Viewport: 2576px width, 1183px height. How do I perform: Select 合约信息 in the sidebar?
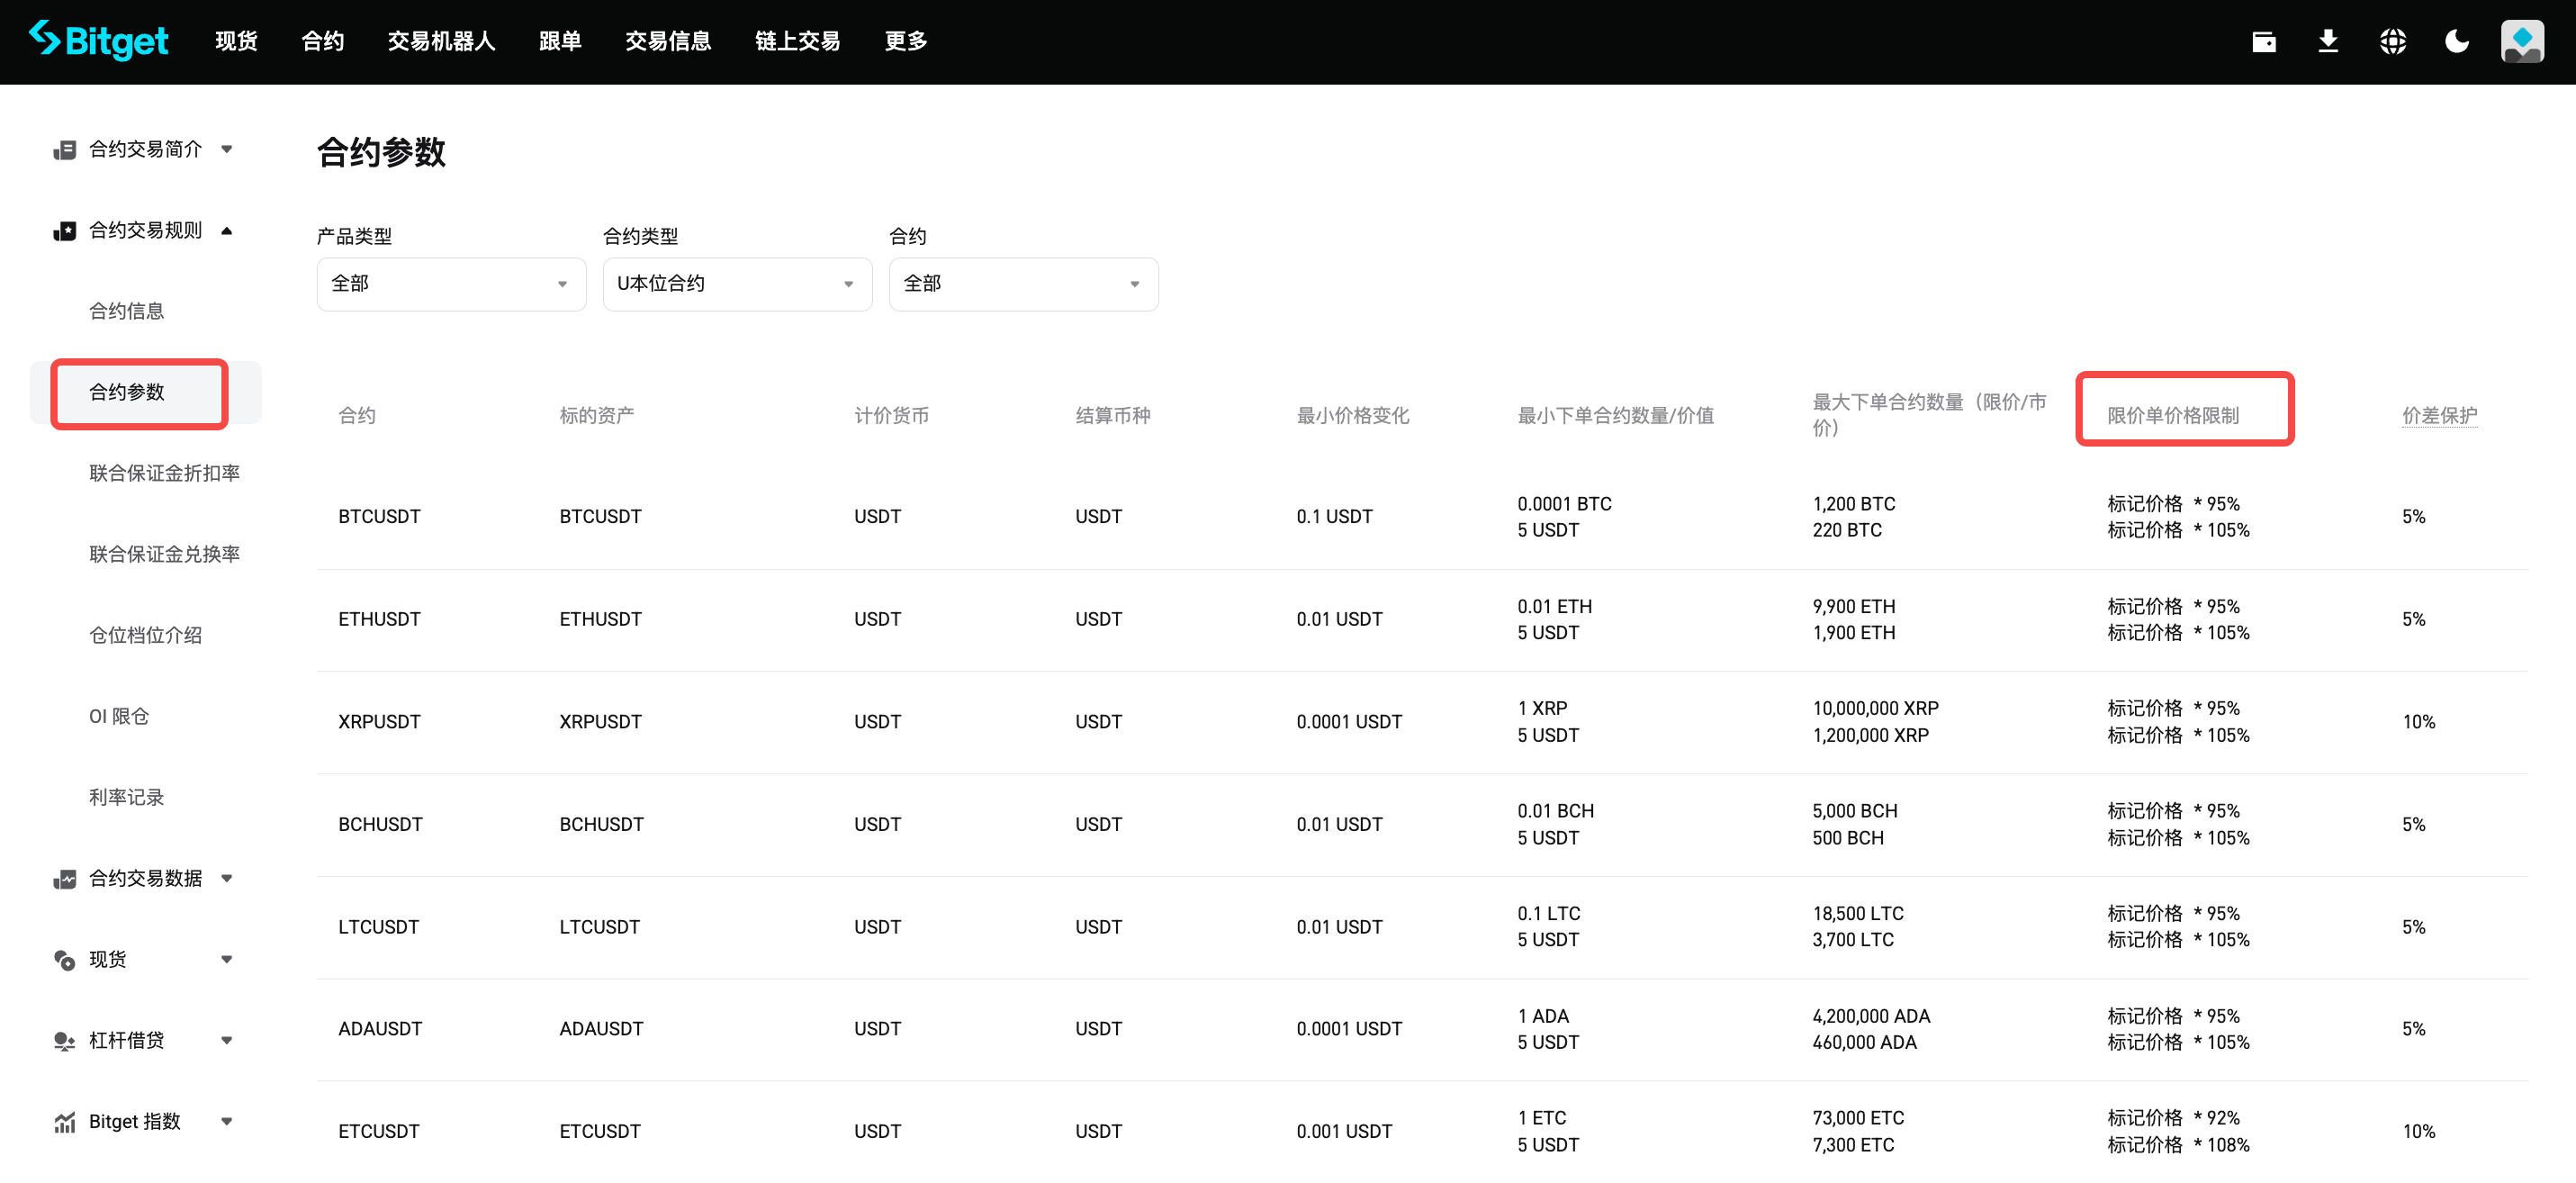pos(127,311)
